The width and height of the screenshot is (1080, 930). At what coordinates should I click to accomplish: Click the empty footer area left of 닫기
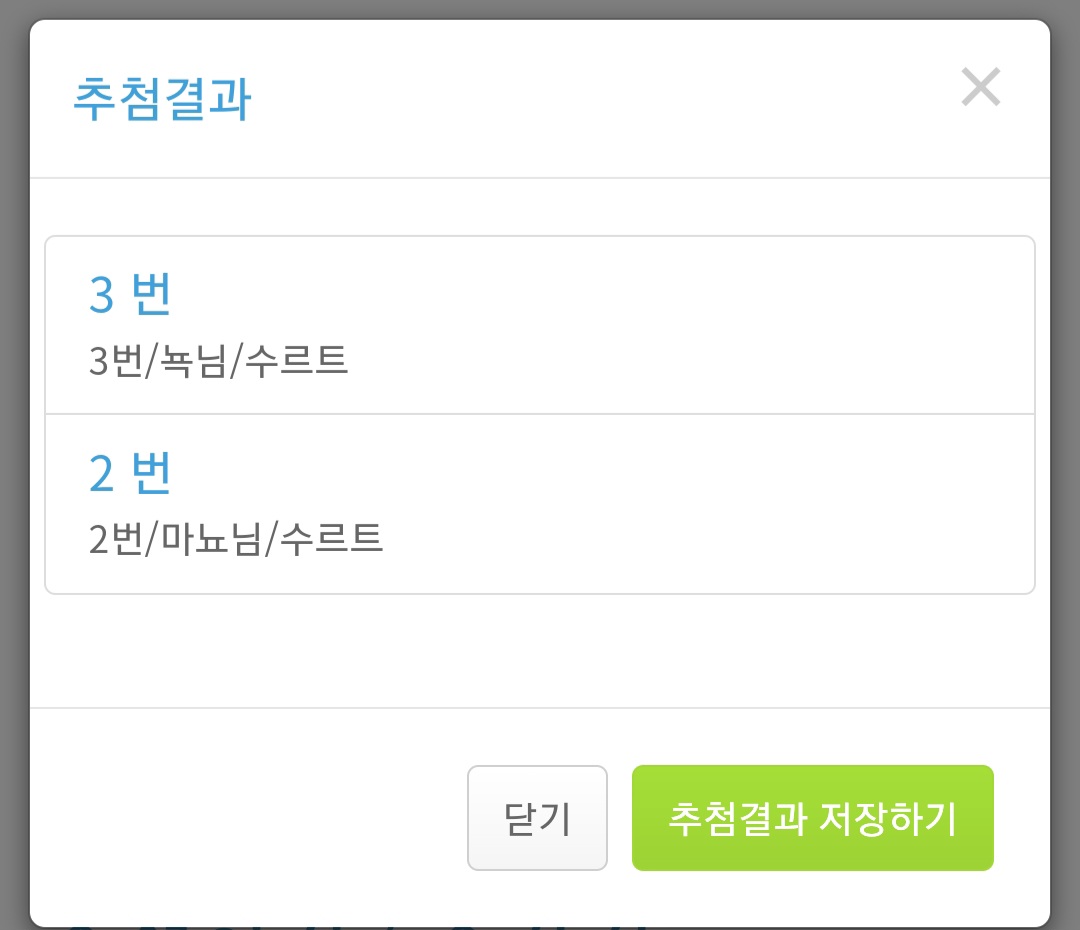250,818
